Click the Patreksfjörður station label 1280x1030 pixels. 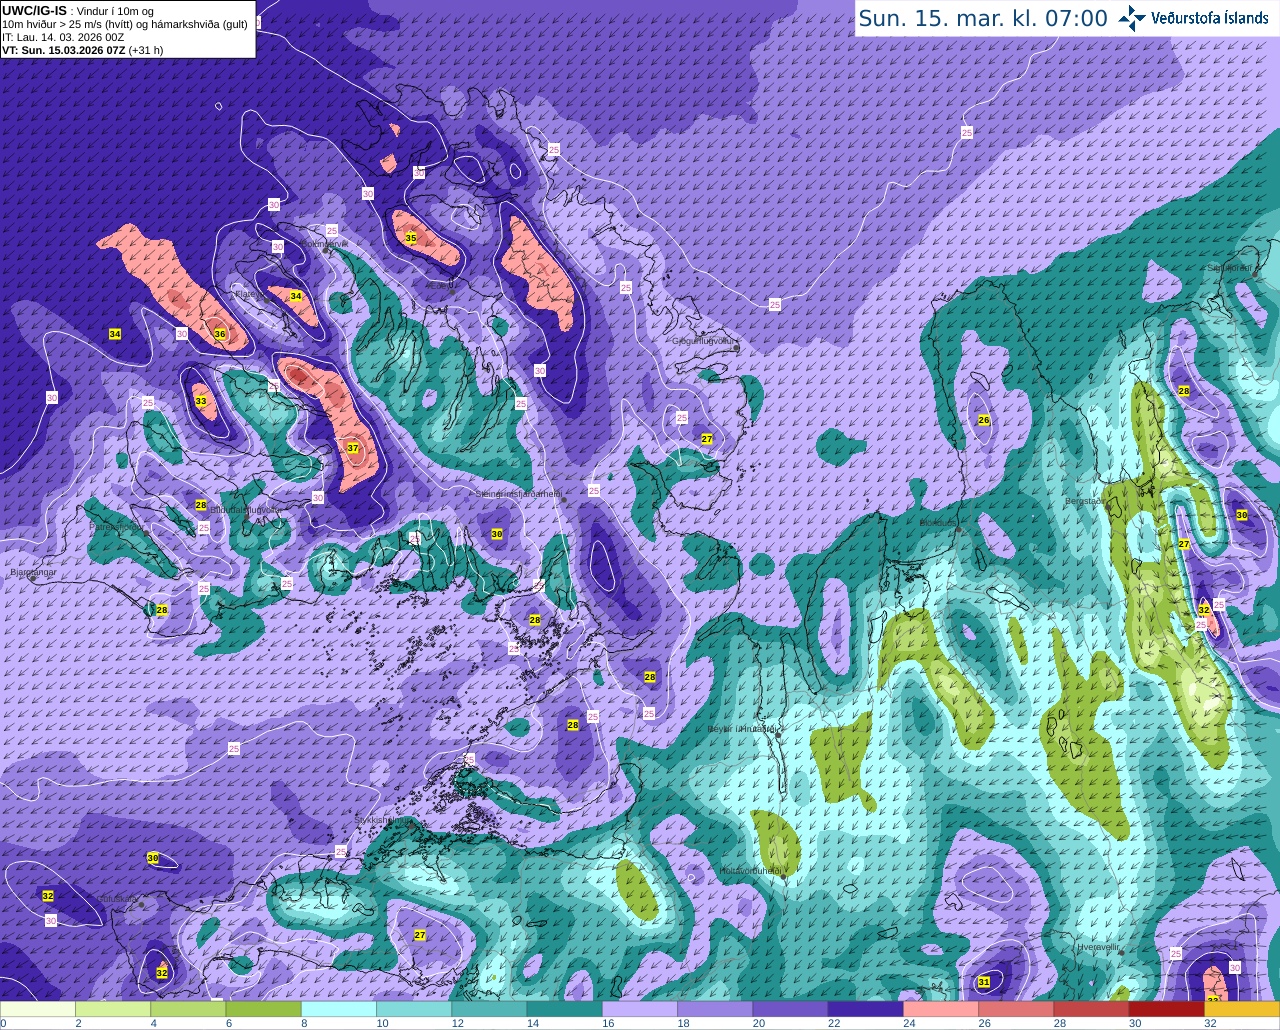(x=117, y=526)
